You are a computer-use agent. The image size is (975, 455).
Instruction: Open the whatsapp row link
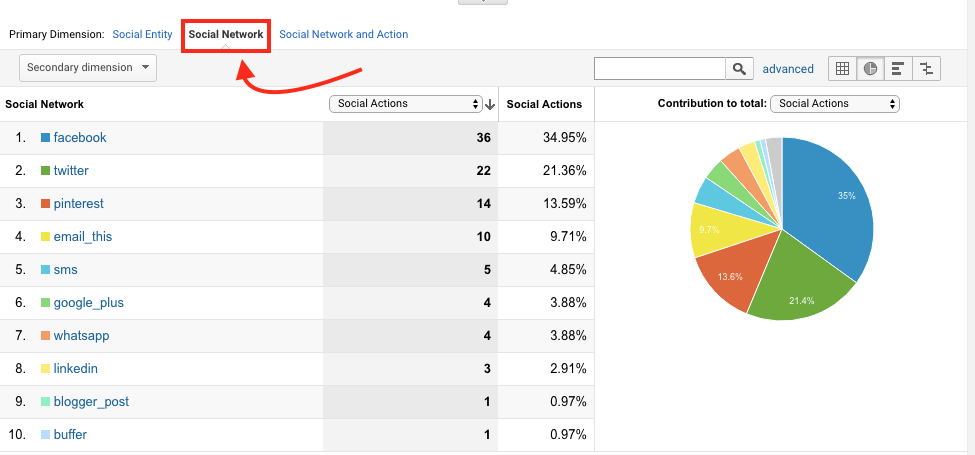click(x=81, y=336)
